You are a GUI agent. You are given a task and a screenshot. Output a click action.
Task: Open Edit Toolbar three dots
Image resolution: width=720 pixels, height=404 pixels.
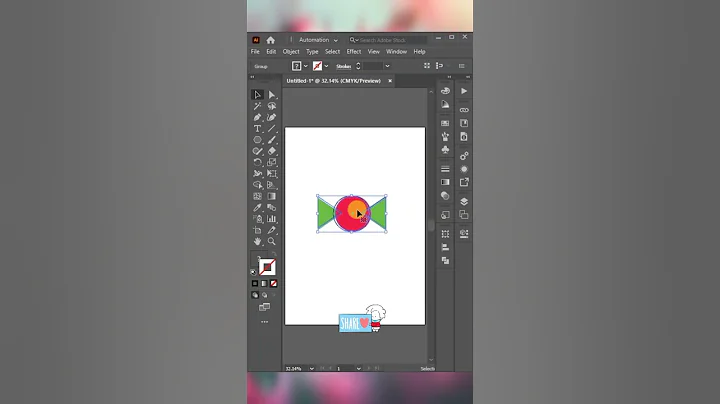pyautogui.click(x=264, y=322)
